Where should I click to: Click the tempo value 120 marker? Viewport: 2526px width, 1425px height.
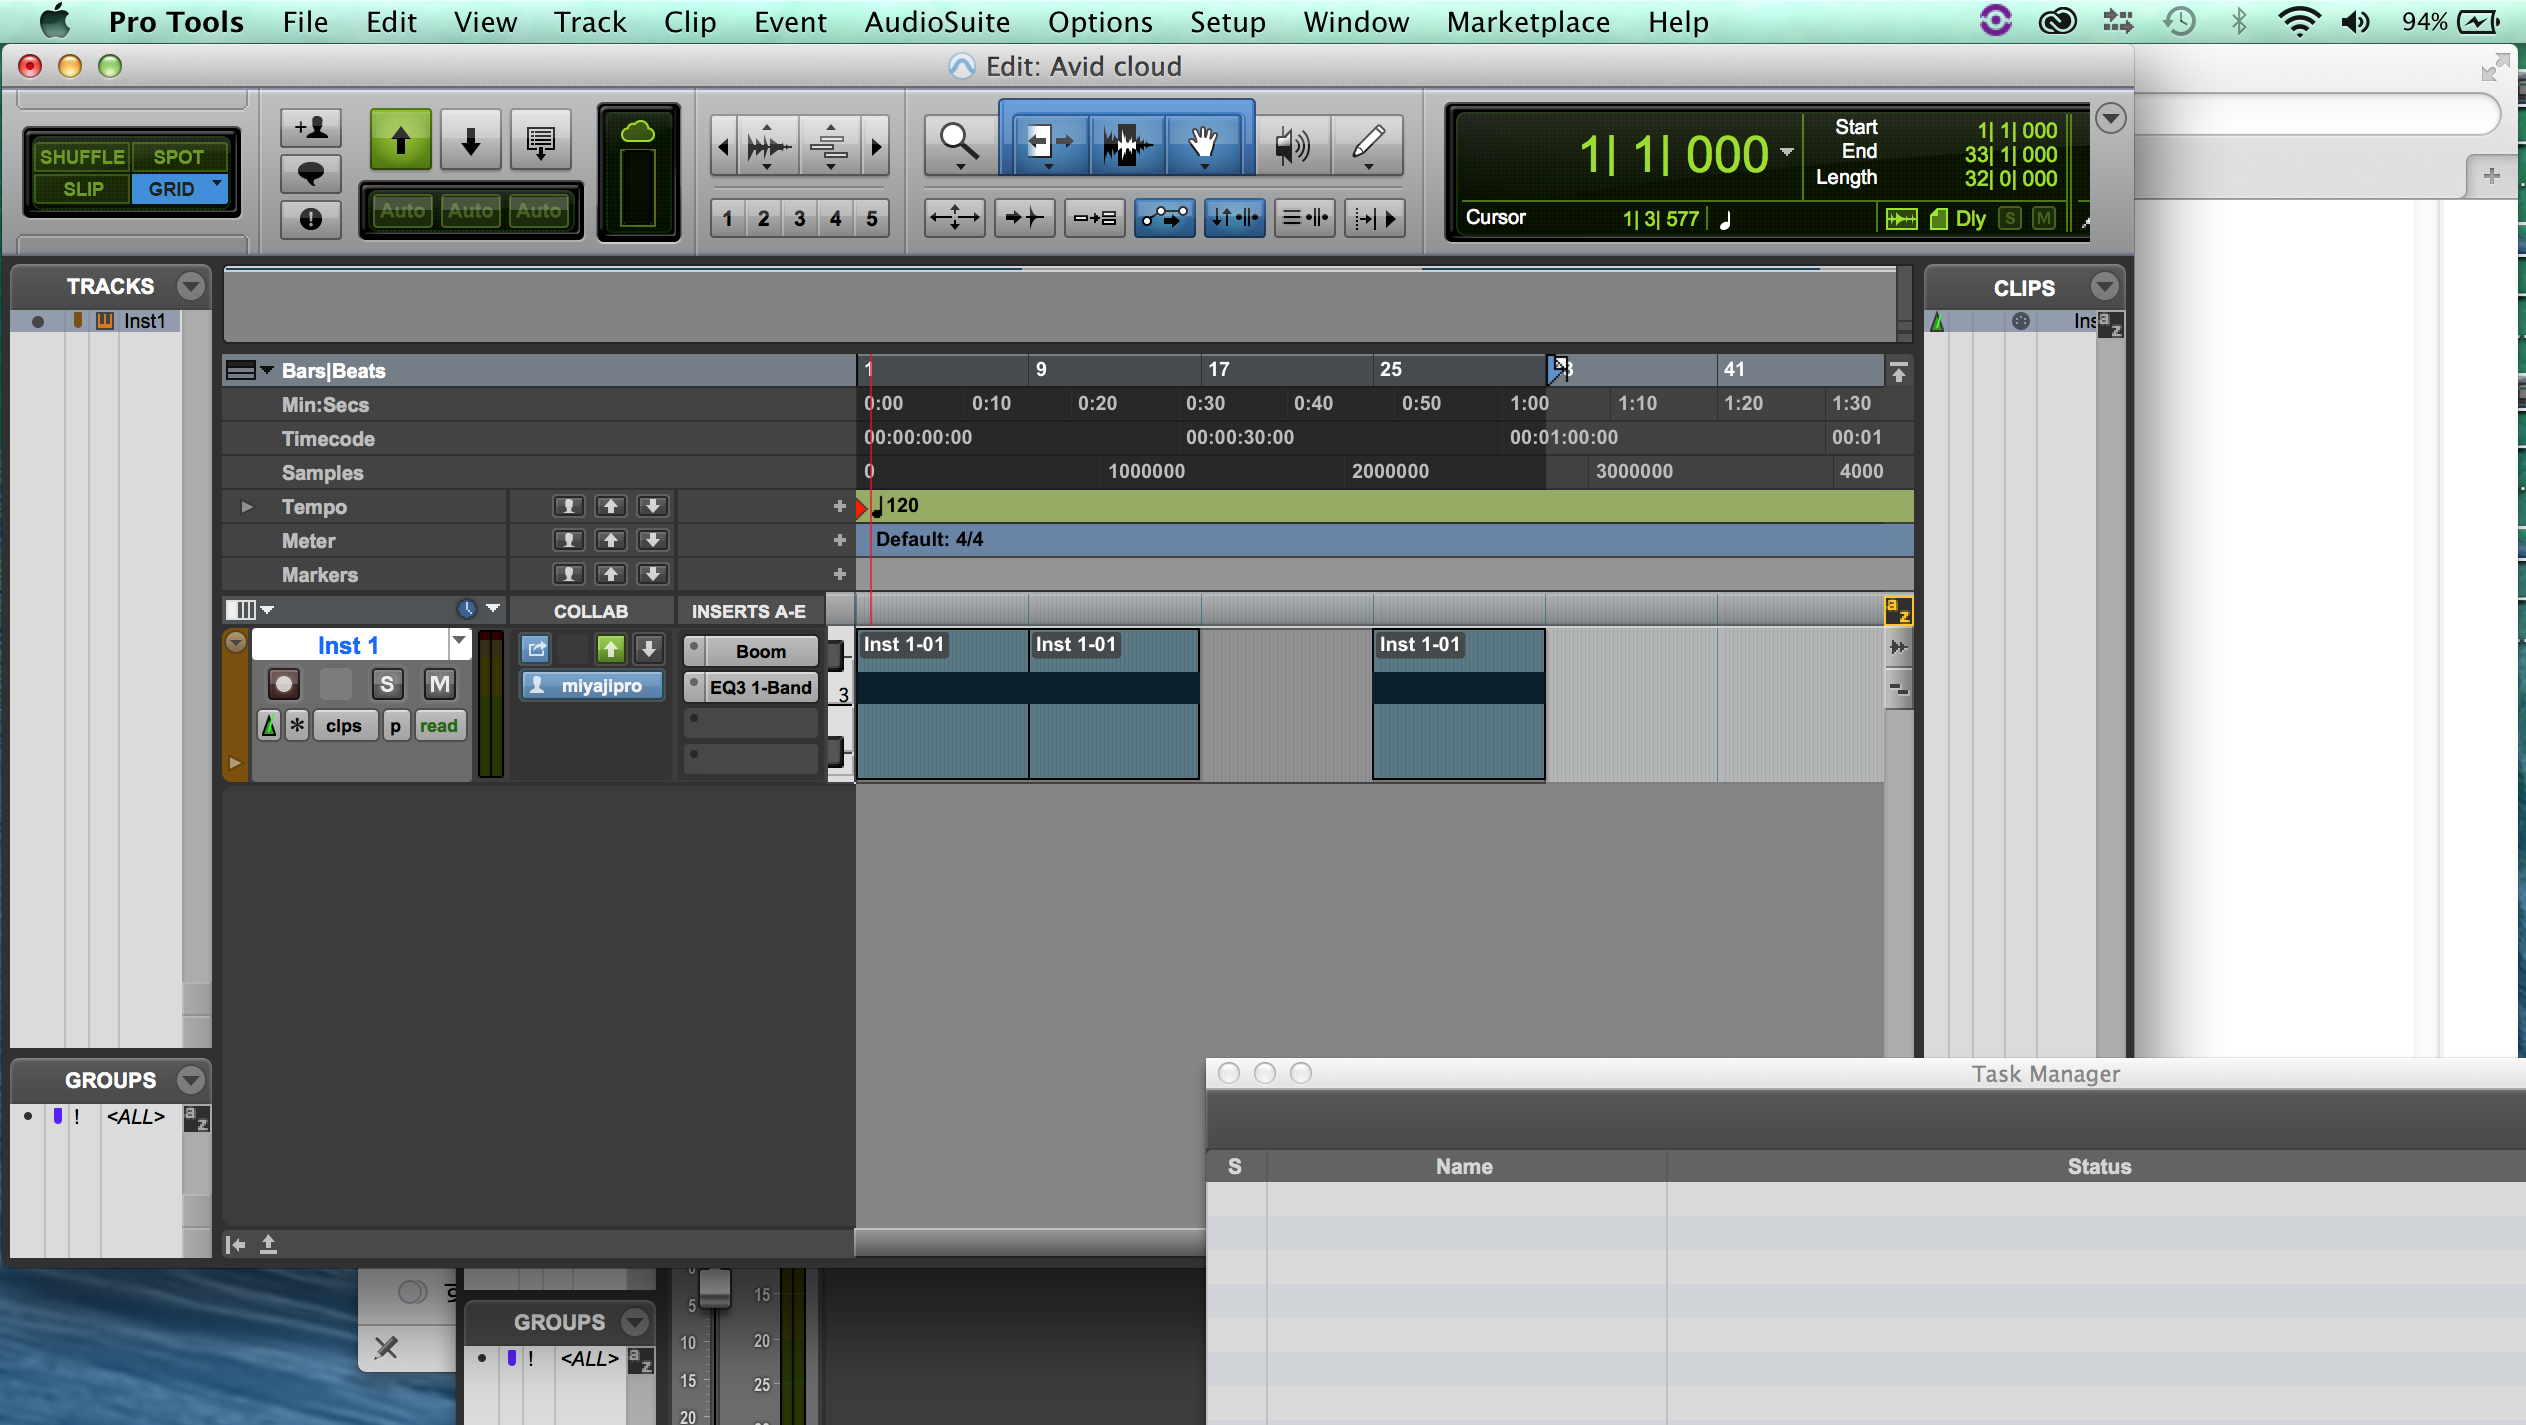pyautogui.click(x=902, y=505)
